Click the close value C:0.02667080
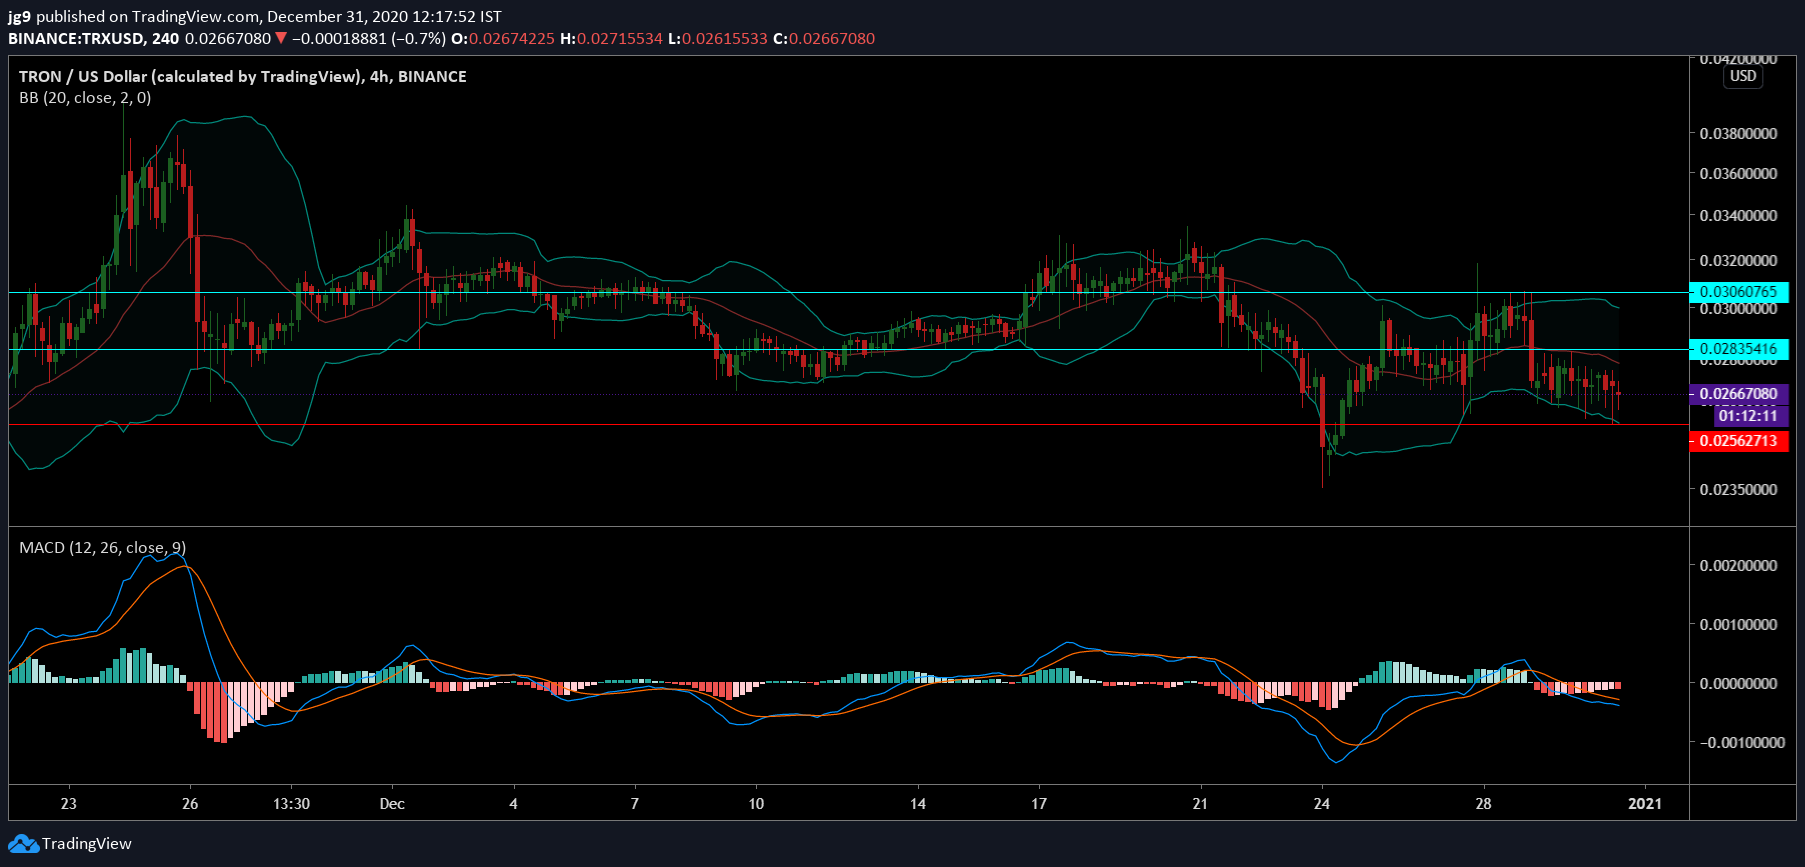Viewport: 1805px width, 867px height. (824, 39)
